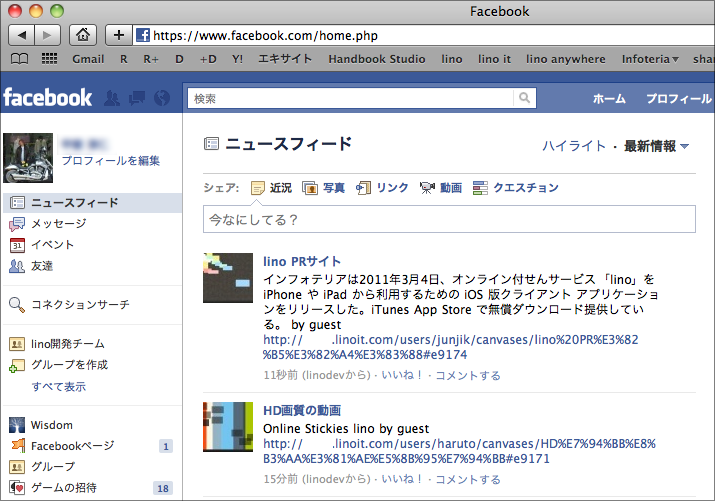Open linoit.com junjik canvas URL
Image resolution: width=715 pixels, height=501 pixels.
click(451, 347)
